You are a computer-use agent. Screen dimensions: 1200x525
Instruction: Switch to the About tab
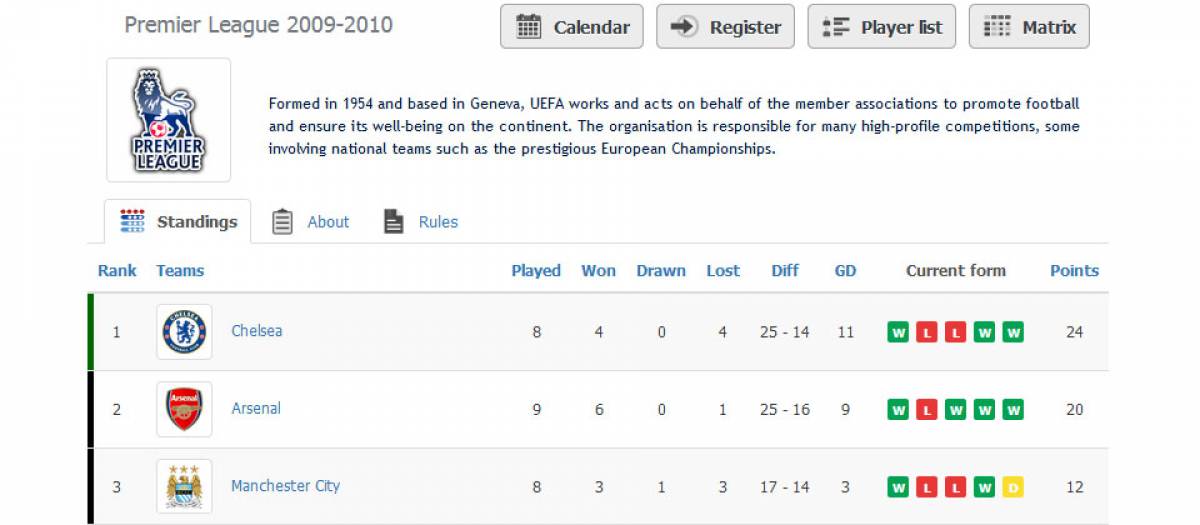tap(311, 222)
